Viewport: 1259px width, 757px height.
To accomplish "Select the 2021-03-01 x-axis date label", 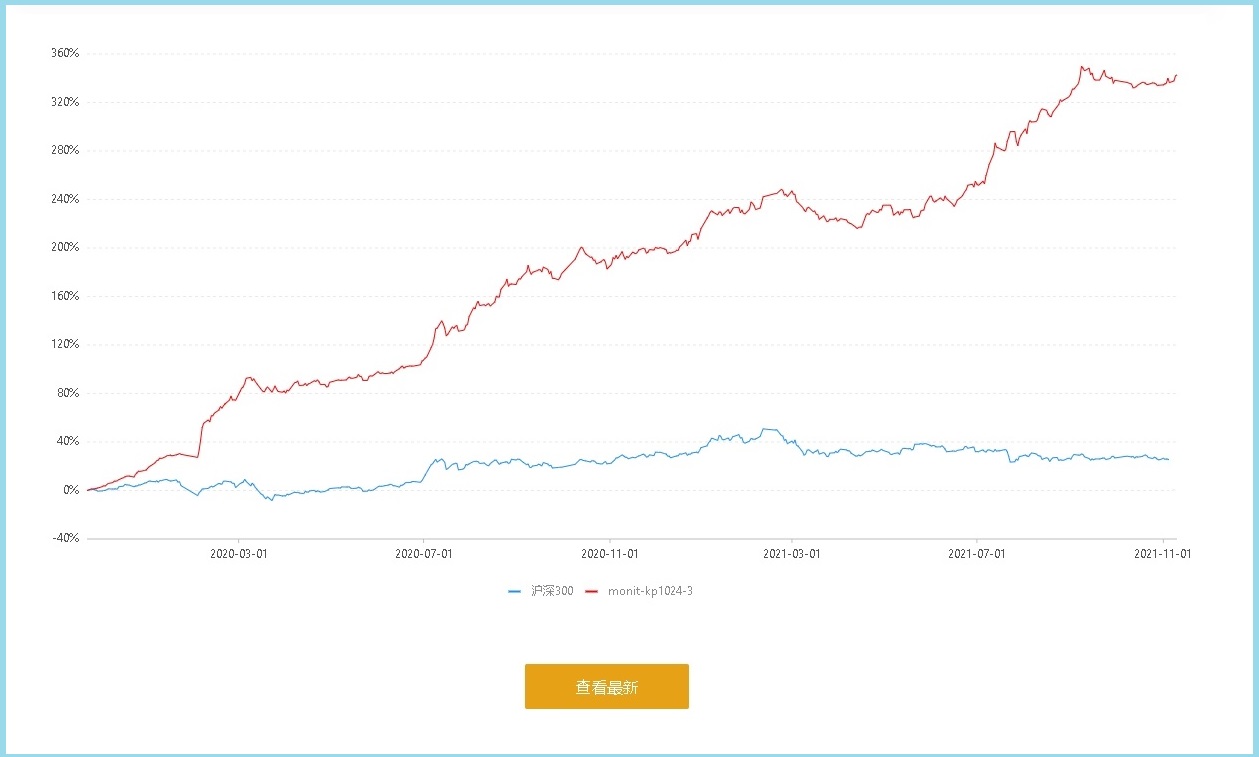I will [x=791, y=552].
